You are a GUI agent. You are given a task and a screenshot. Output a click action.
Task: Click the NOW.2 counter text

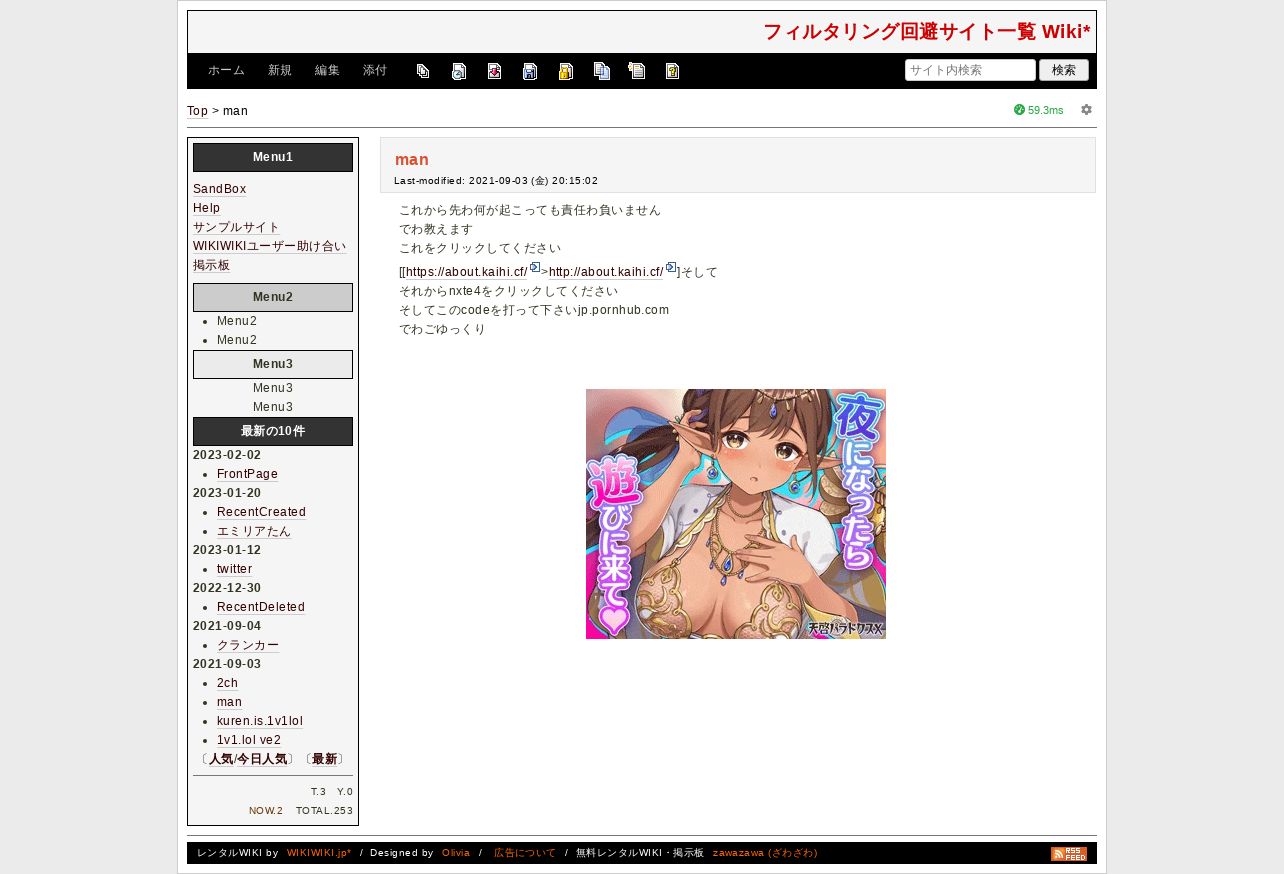pyautogui.click(x=266, y=811)
